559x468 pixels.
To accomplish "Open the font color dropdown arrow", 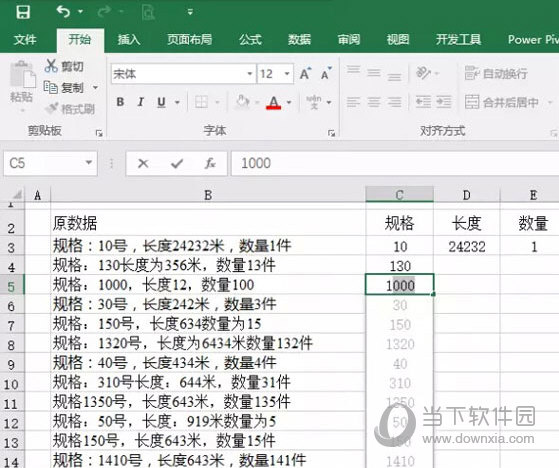I will 289,103.
